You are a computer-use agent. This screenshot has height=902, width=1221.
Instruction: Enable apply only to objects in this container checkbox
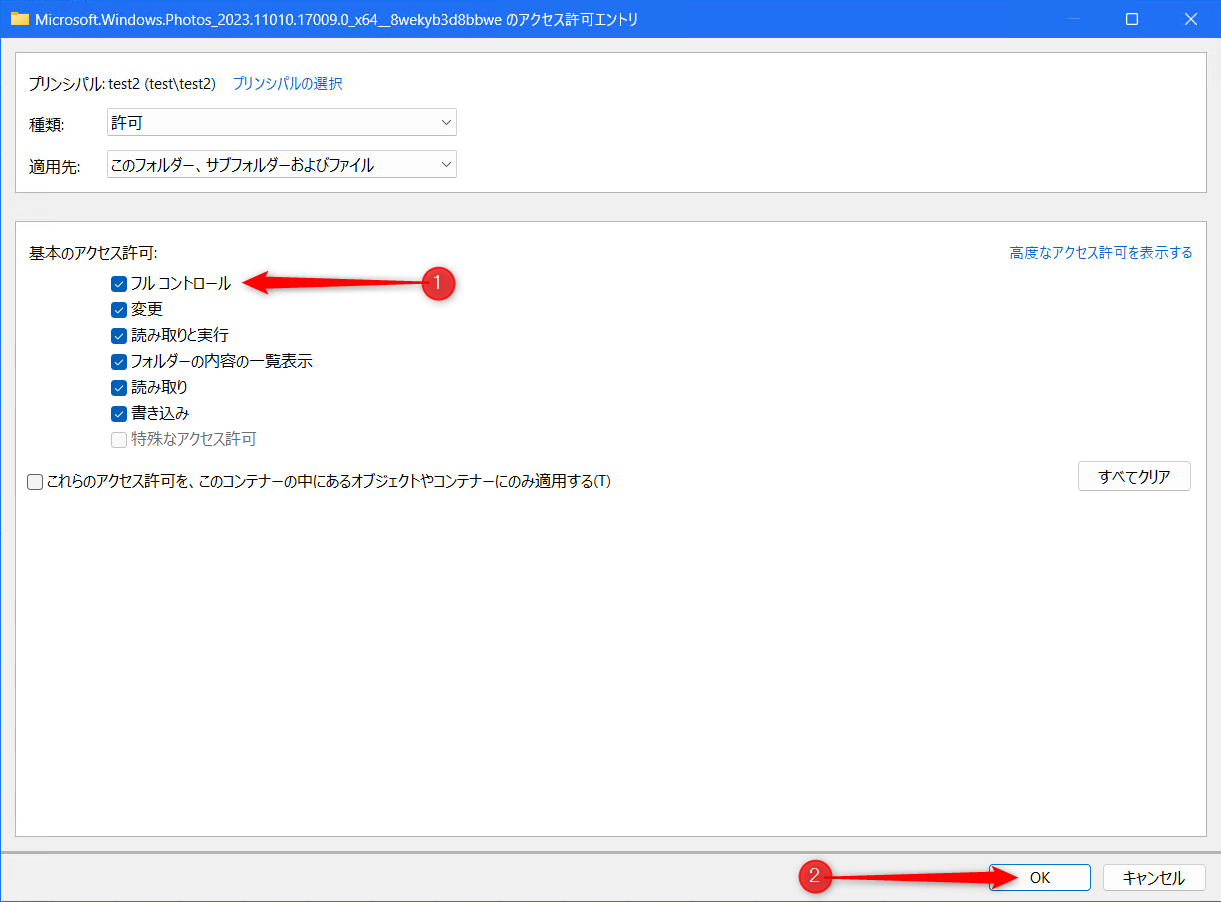tap(36, 482)
